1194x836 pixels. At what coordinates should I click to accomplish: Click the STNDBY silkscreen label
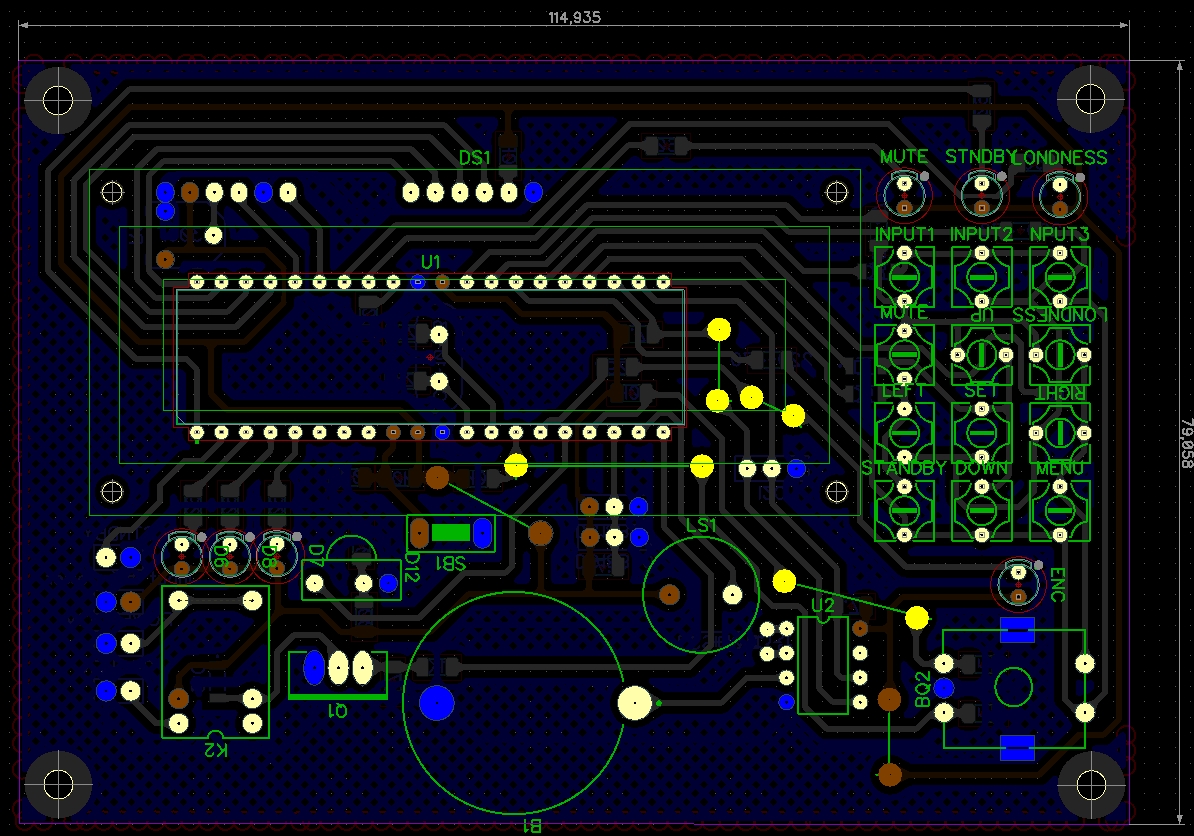pyautogui.click(x=979, y=156)
